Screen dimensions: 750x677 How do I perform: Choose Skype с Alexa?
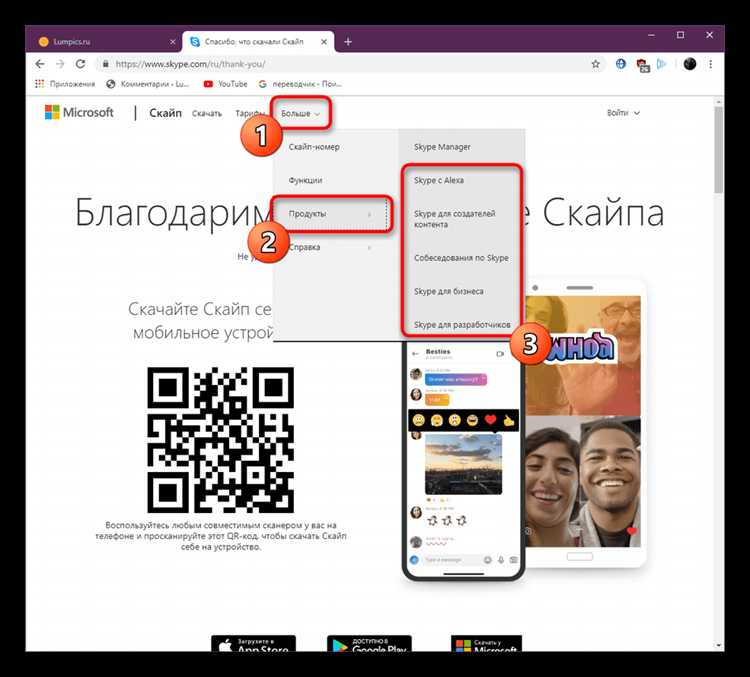pyautogui.click(x=439, y=180)
